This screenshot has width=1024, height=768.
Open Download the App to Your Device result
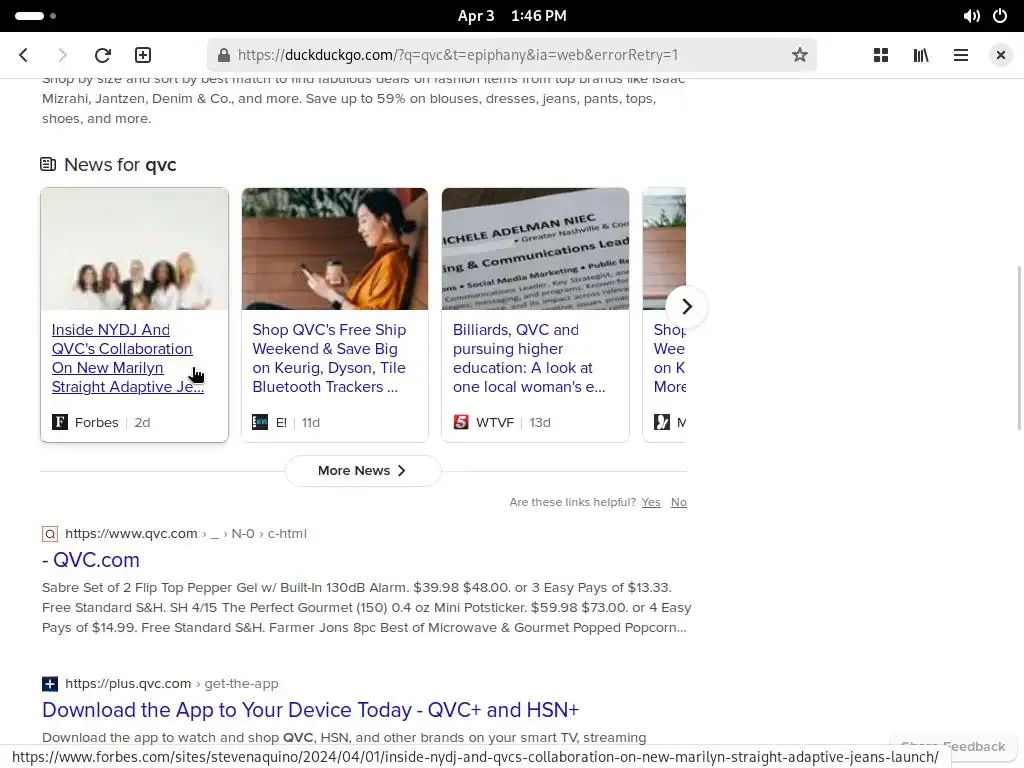[x=310, y=710]
